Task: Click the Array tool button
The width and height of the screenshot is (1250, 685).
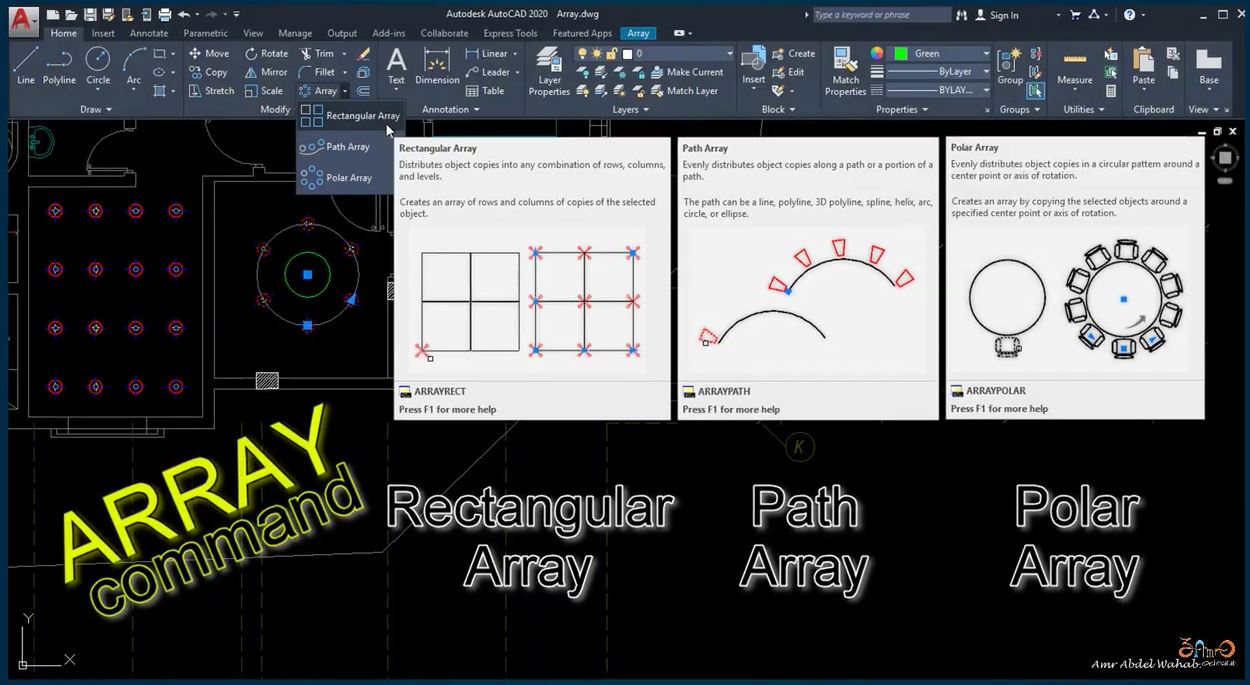Action: tap(318, 90)
